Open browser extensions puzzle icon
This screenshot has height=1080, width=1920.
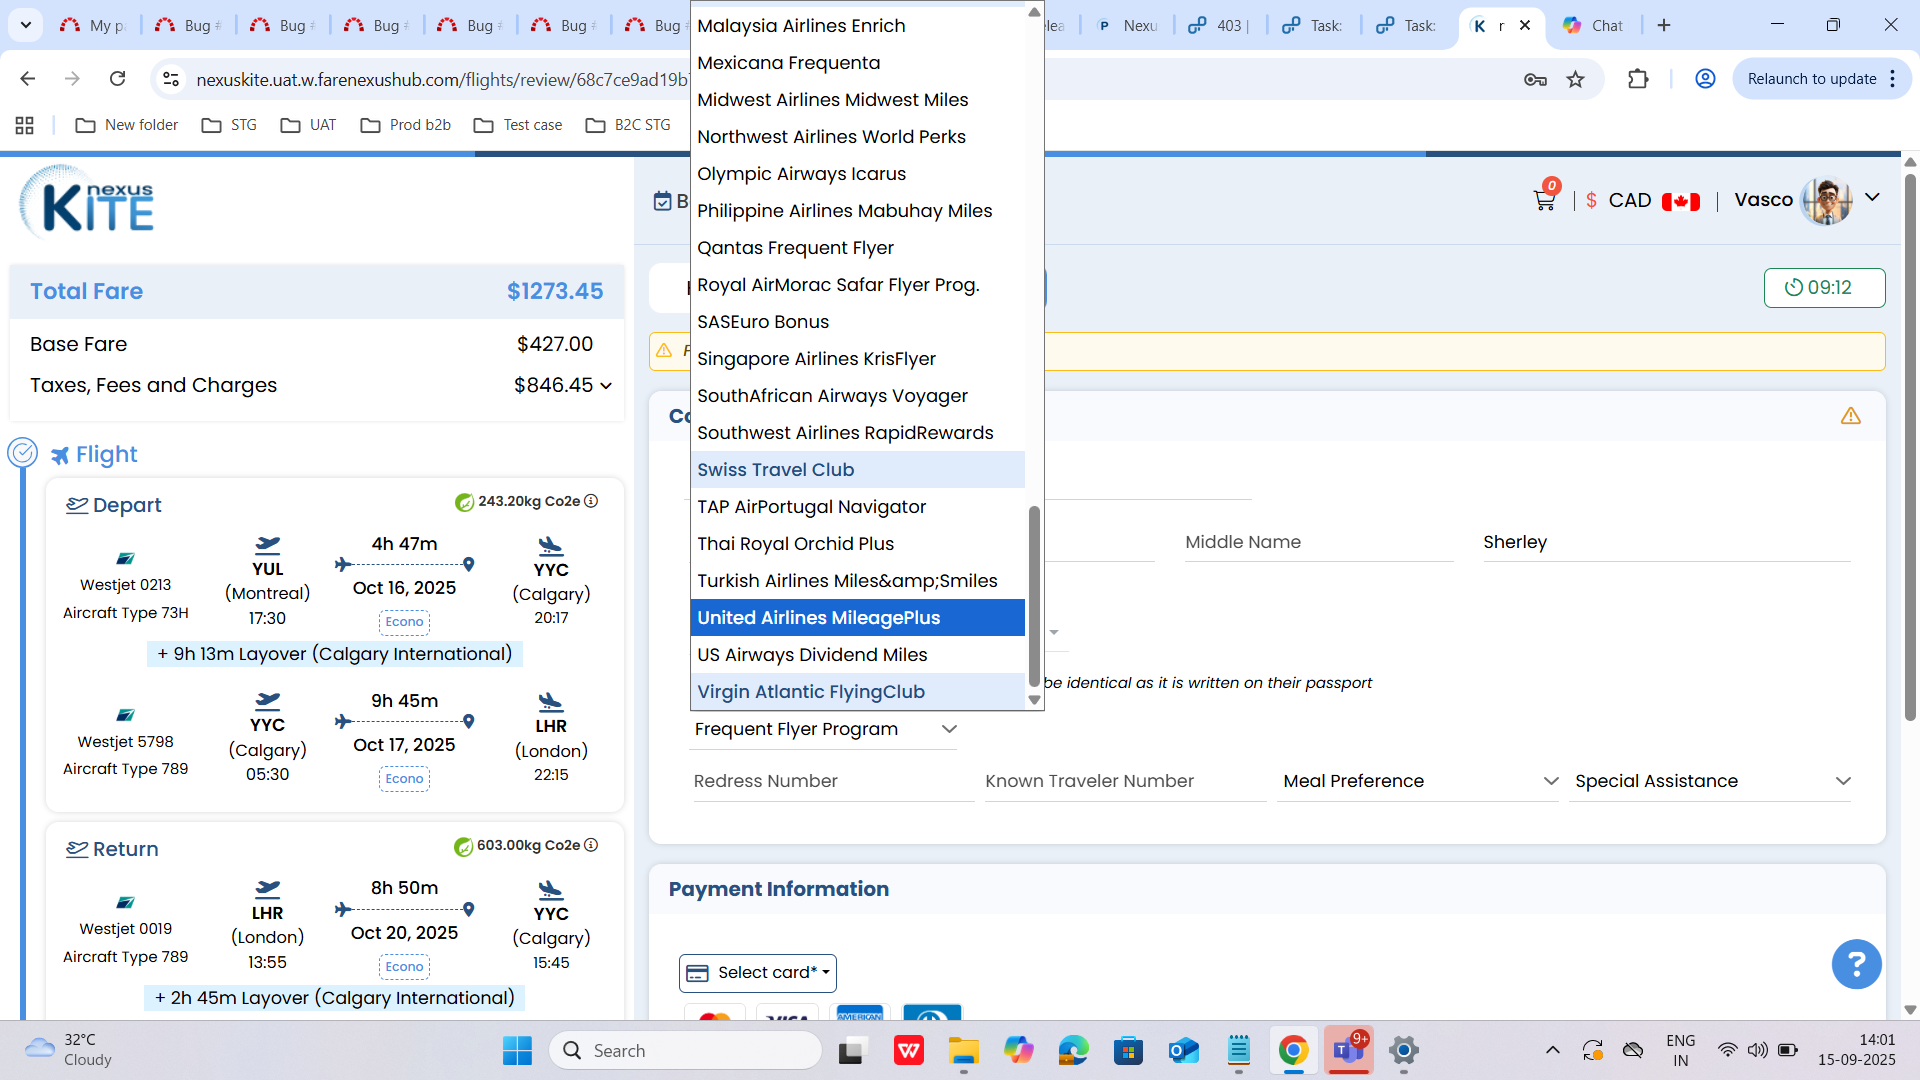[1638, 79]
